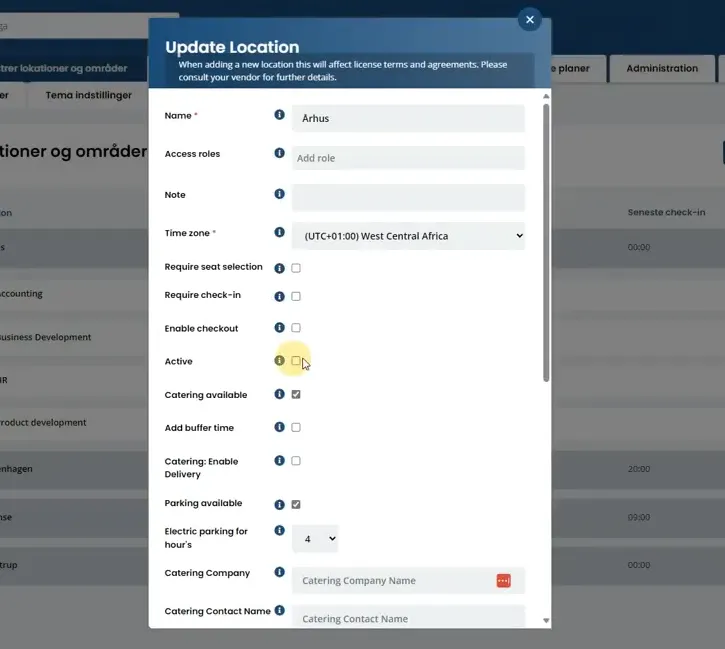Screen dimensions: 725x649
Task: Open Electric parking hours dropdown
Action: (x=315, y=539)
